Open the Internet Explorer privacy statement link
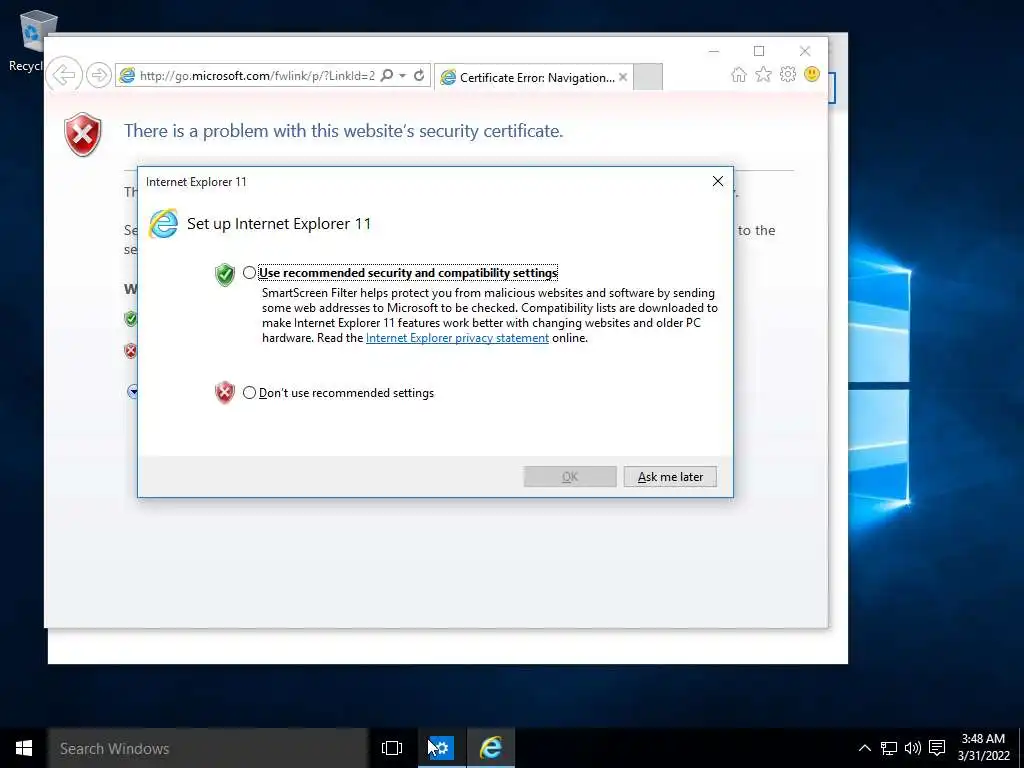This screenshot has width=1024, height=768. [x=457, y=338]
